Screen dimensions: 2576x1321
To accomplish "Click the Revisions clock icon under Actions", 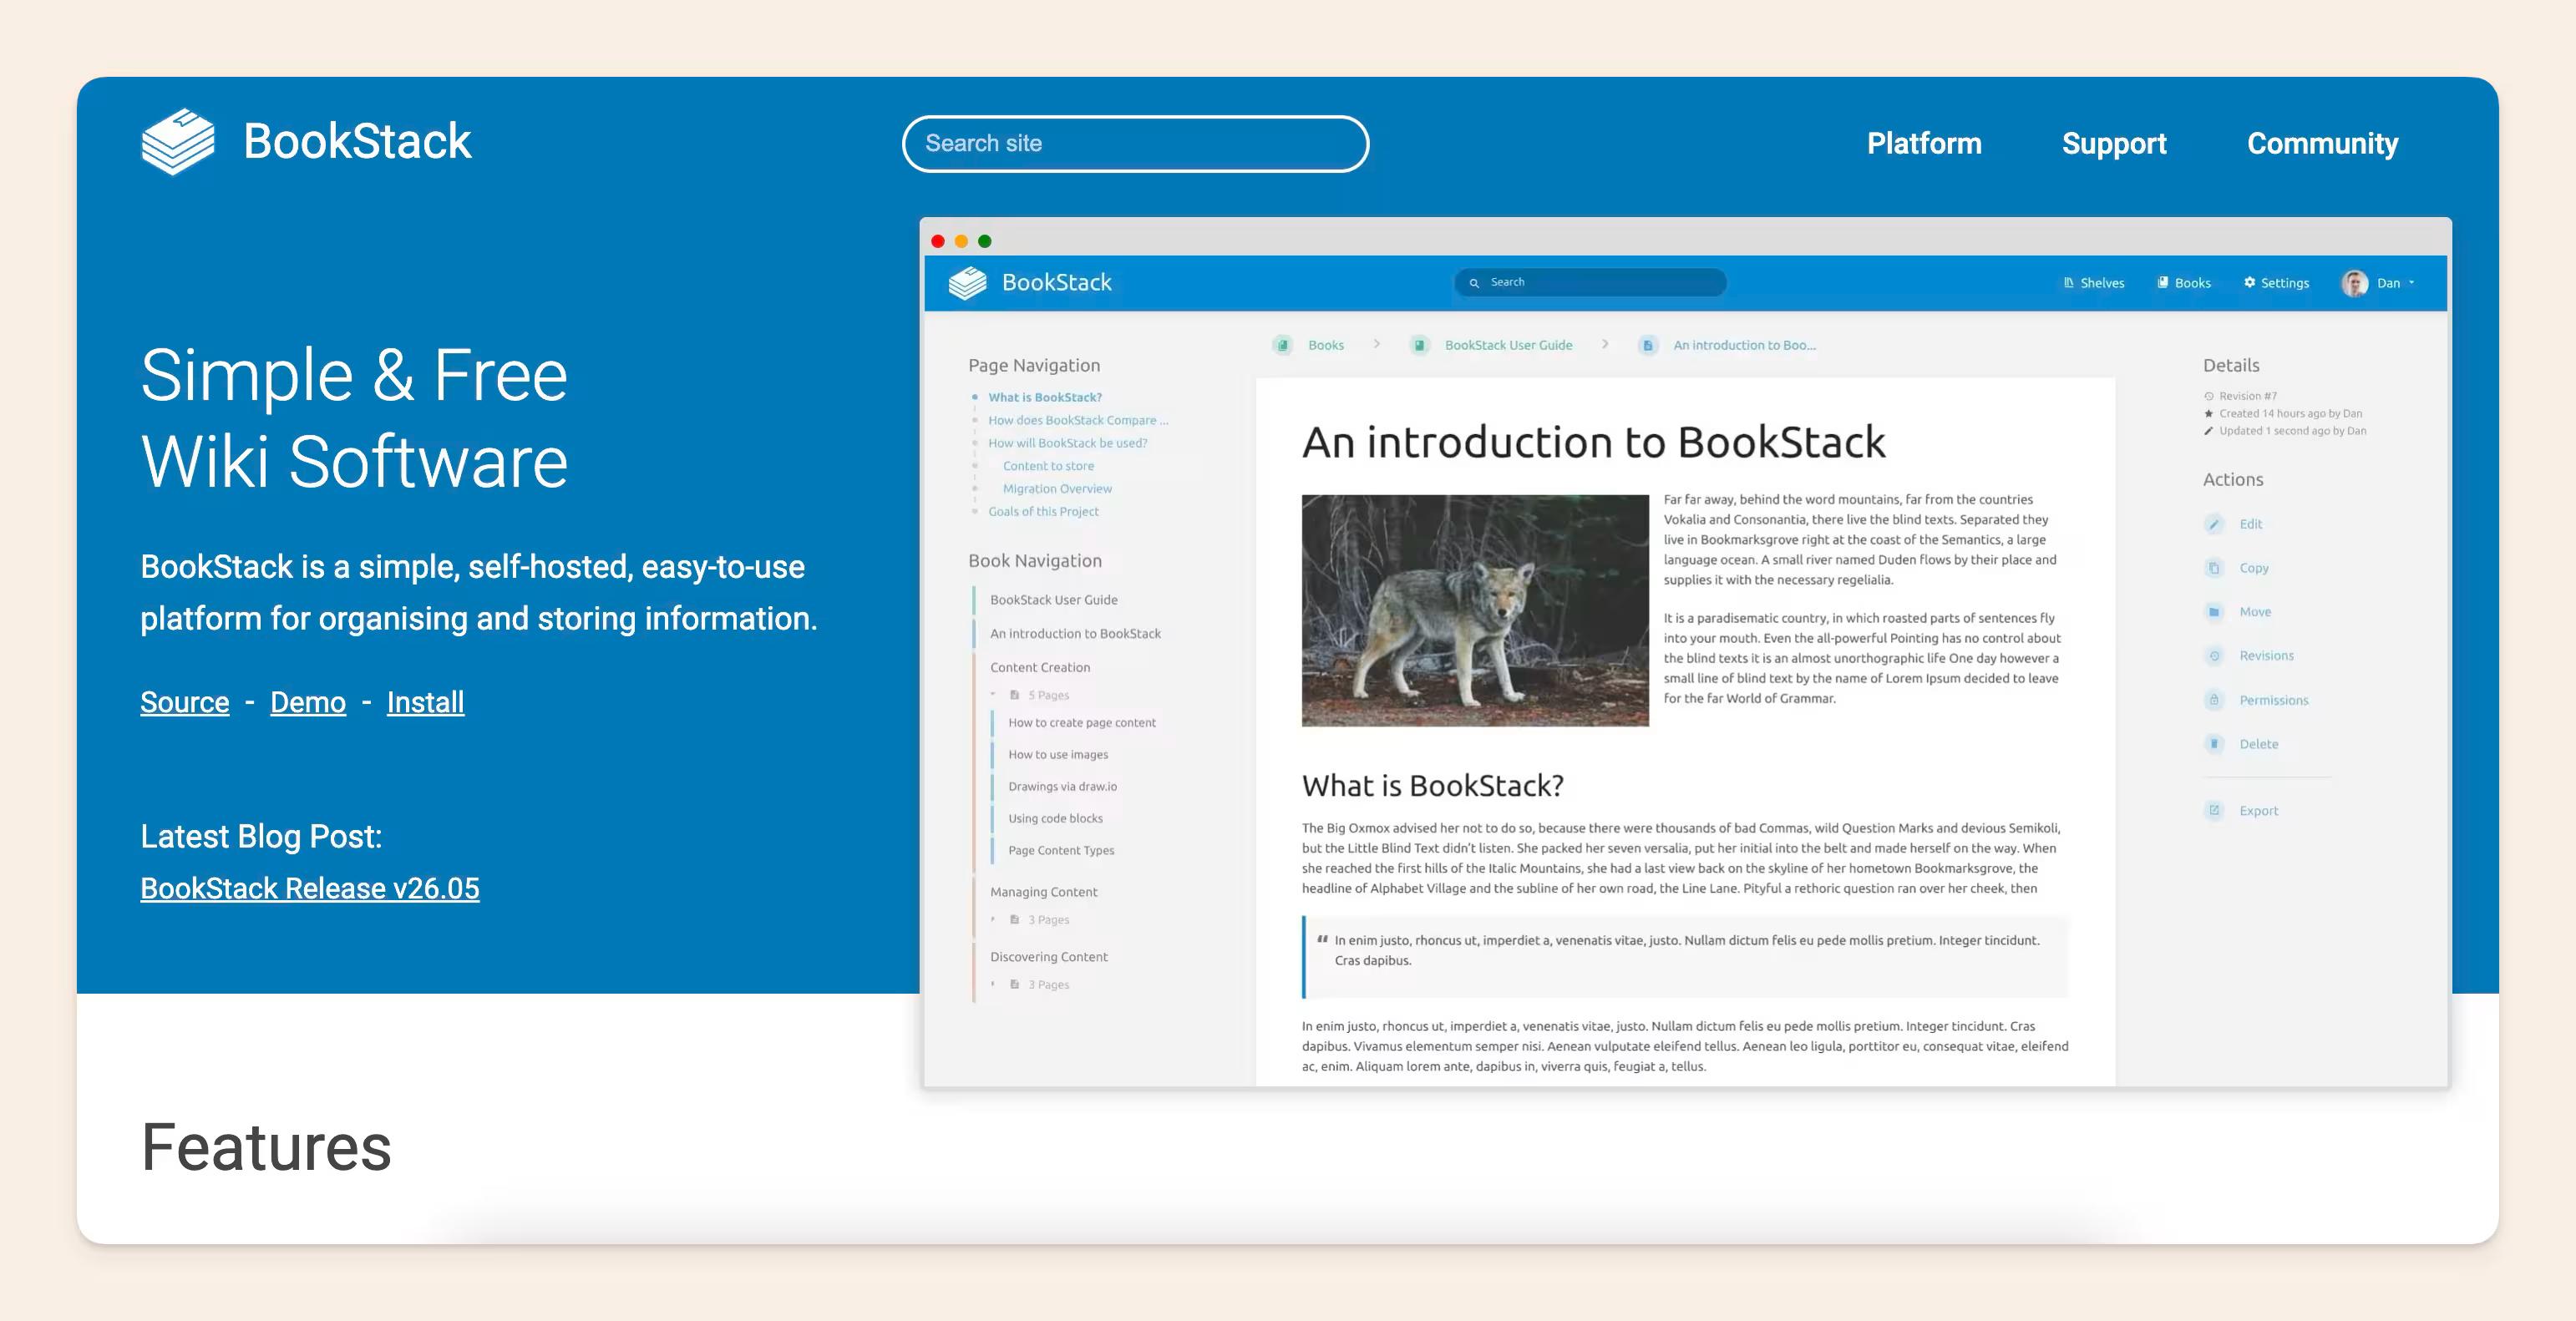I will point(2214,656).
